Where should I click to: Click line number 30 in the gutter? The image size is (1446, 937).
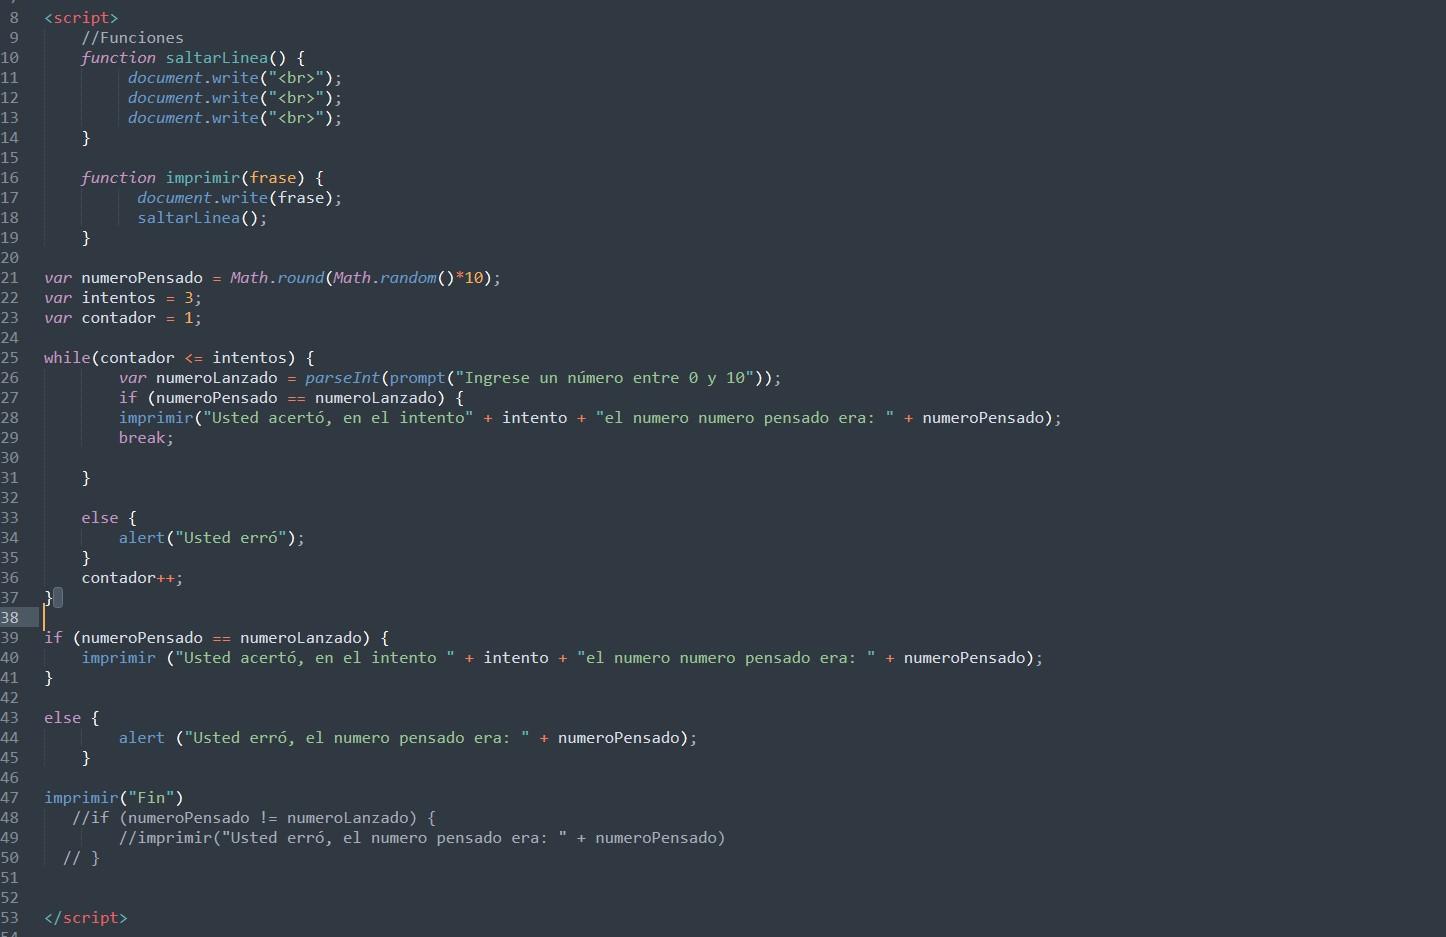click(10, 458)
